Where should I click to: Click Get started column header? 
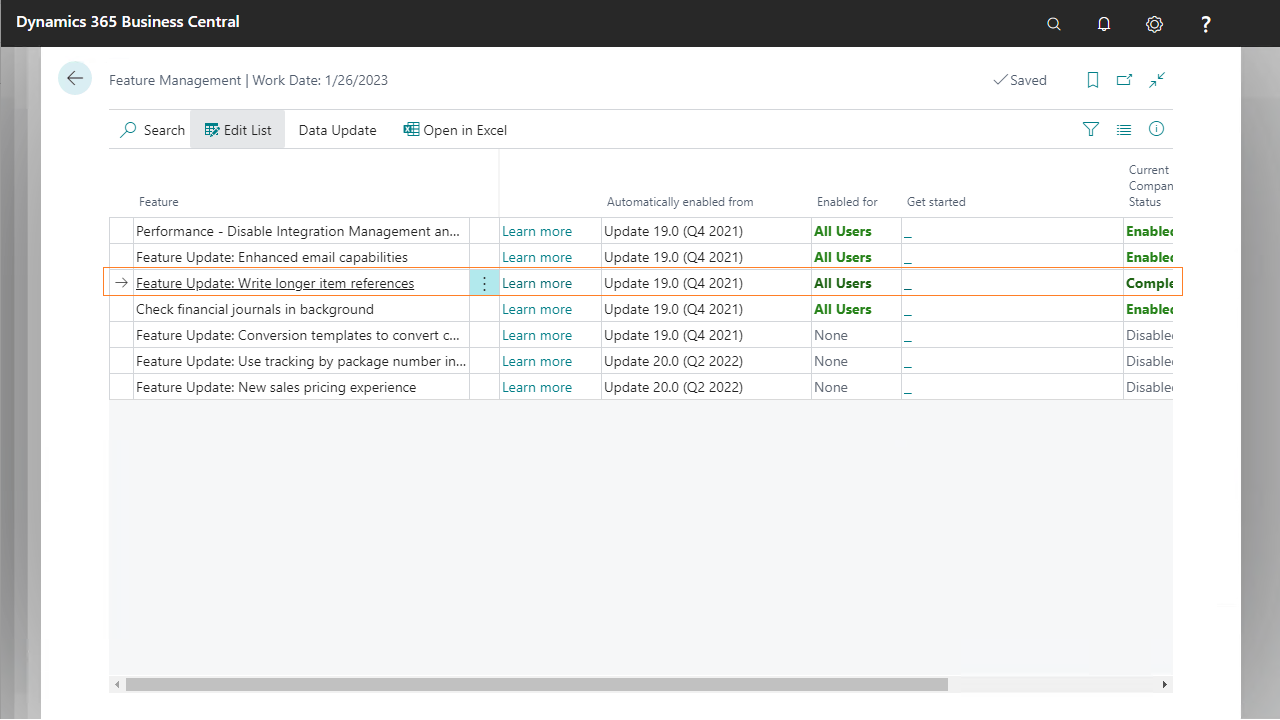(936, 202)
